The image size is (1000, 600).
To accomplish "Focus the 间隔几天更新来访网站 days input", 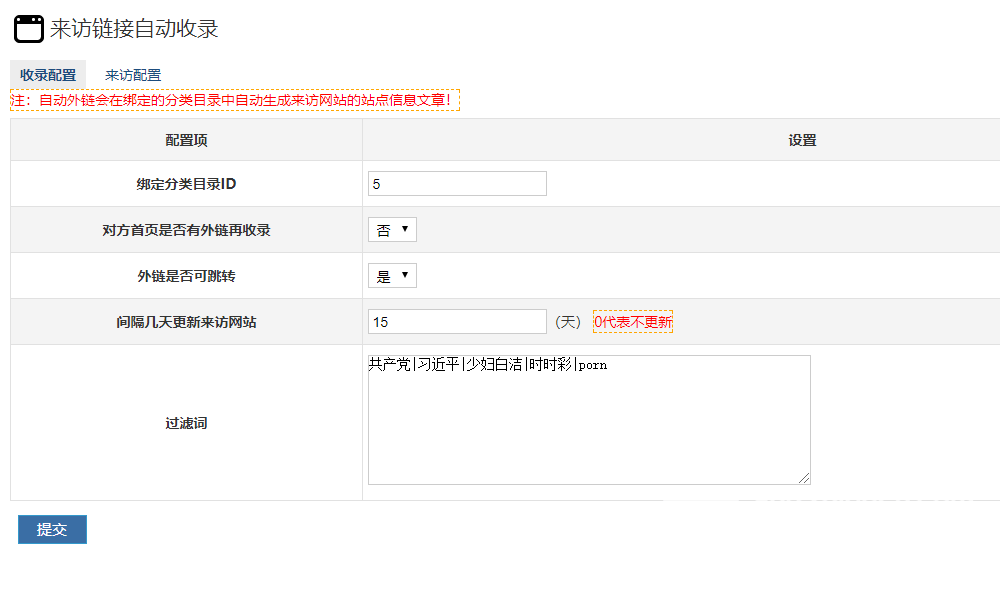I will click(457, 322).
